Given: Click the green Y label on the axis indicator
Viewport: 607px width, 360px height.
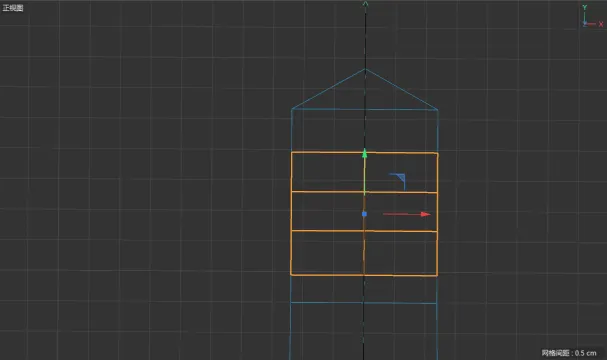Looking at the screenshot, I should (x=585, y=7).
